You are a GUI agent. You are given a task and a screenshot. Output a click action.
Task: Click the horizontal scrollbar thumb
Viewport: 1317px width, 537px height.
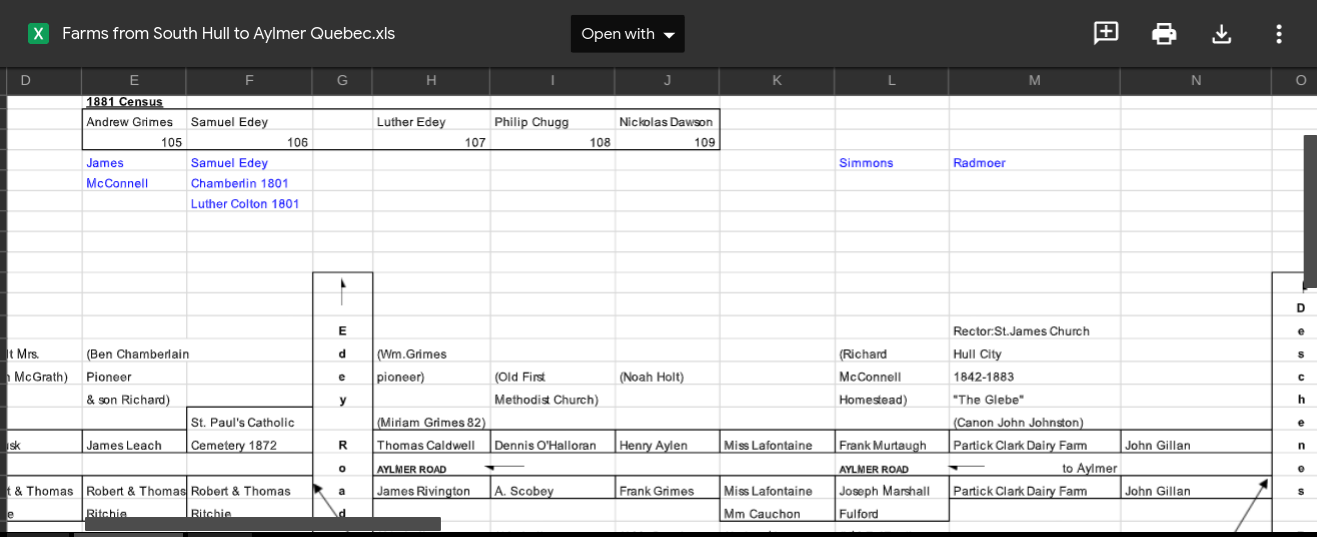[263, 524]
